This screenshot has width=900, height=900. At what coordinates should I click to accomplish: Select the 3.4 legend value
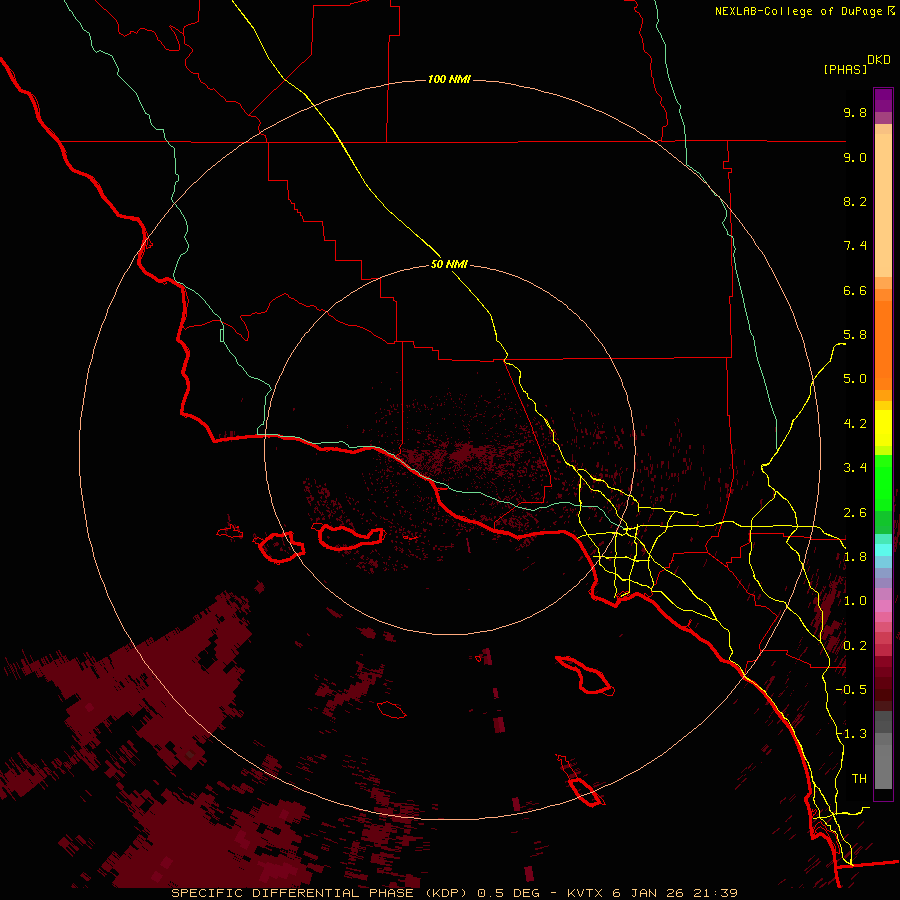click(x=855, y=468)
